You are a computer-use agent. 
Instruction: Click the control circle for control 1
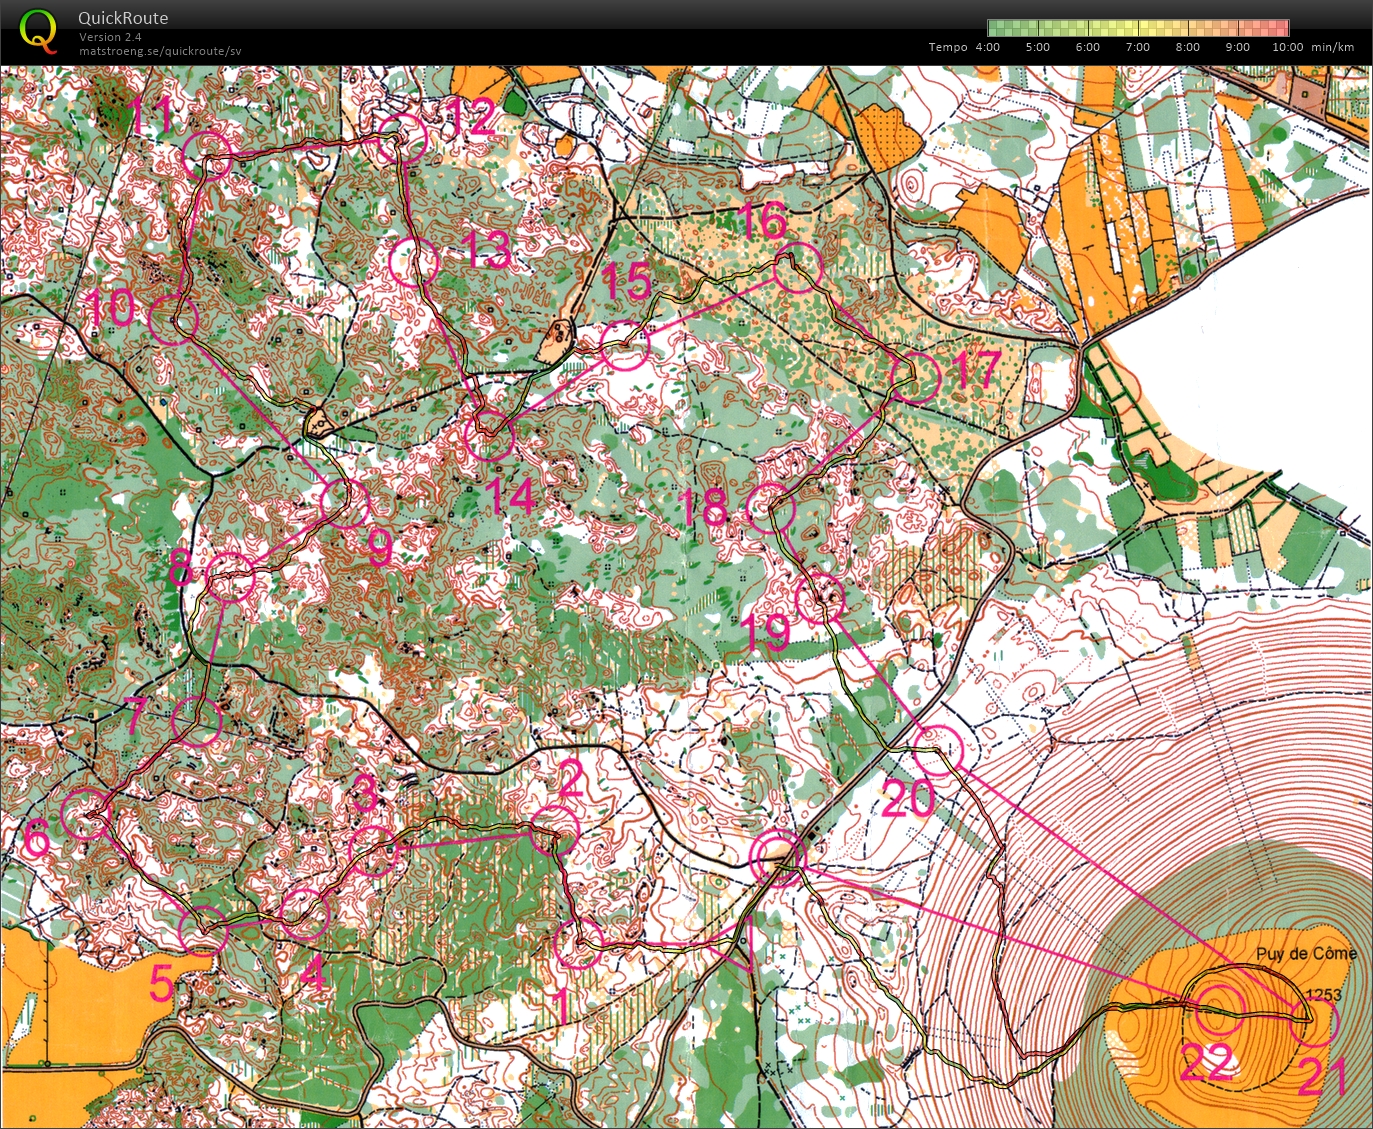coord(578,944)
